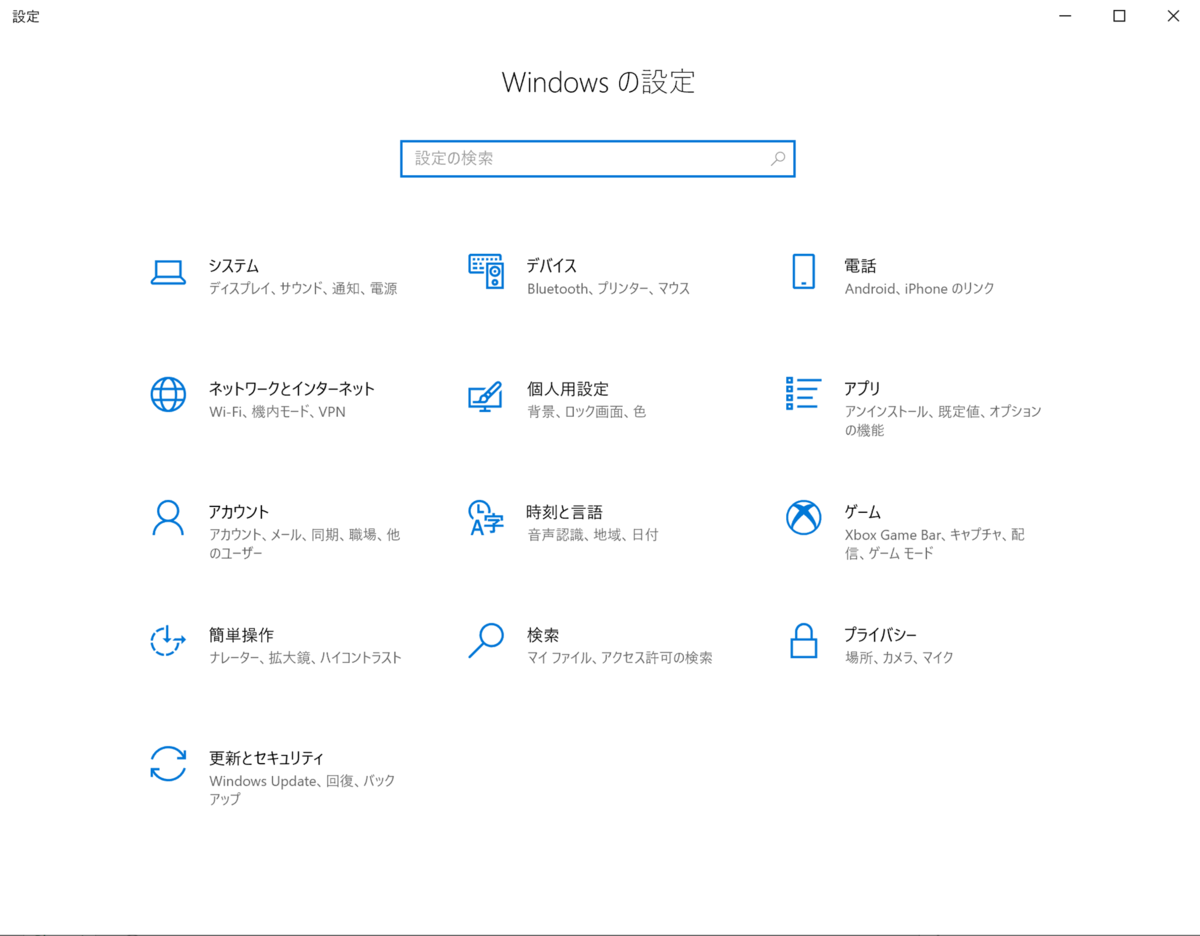1200x936 pixels.
Task: Open the ネットワークとインターネット title
Action: coord(292,389)
